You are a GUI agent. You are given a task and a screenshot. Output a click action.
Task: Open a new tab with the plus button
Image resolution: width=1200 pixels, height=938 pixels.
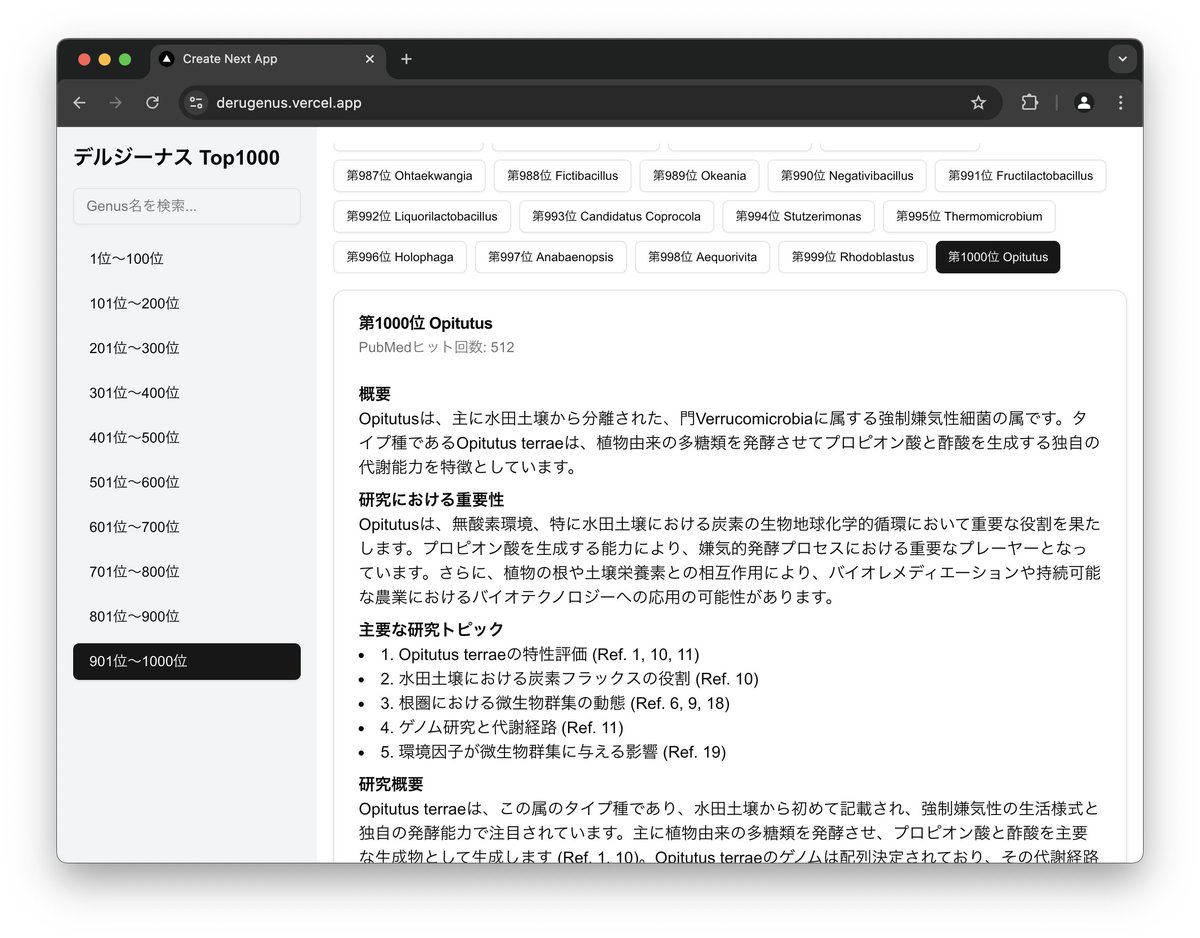click(406, 59)
